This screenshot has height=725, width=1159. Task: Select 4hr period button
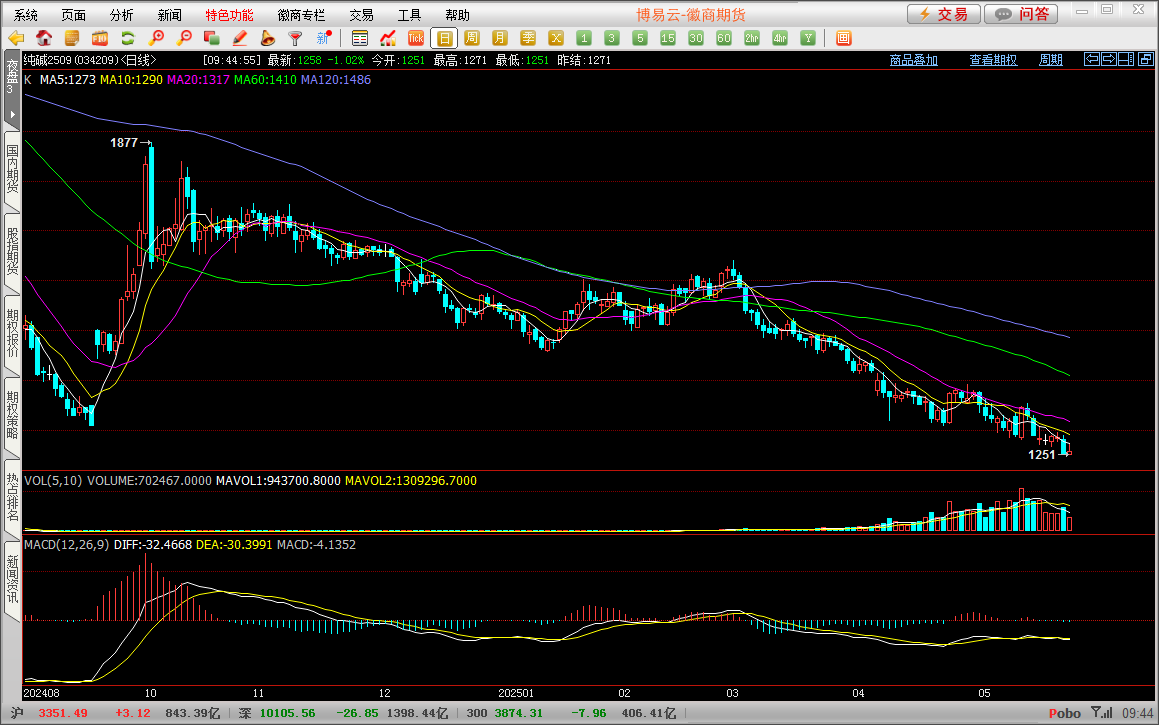780,38
